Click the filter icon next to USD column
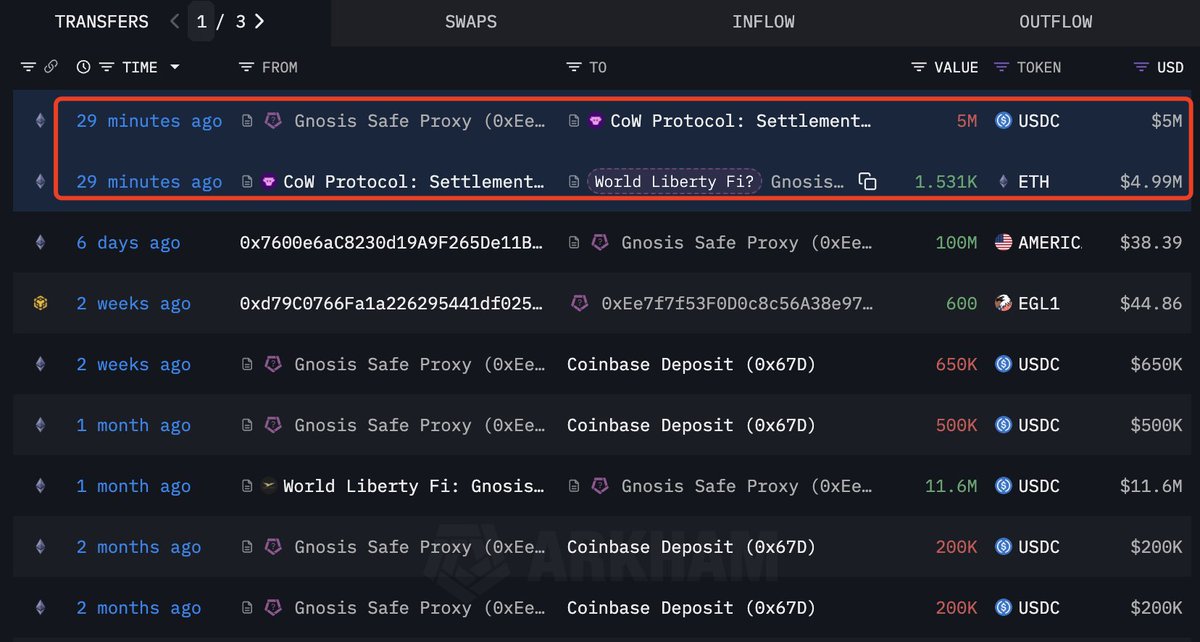The height and width of the screenshot is (642, 1200). [x=1141, y=67]
